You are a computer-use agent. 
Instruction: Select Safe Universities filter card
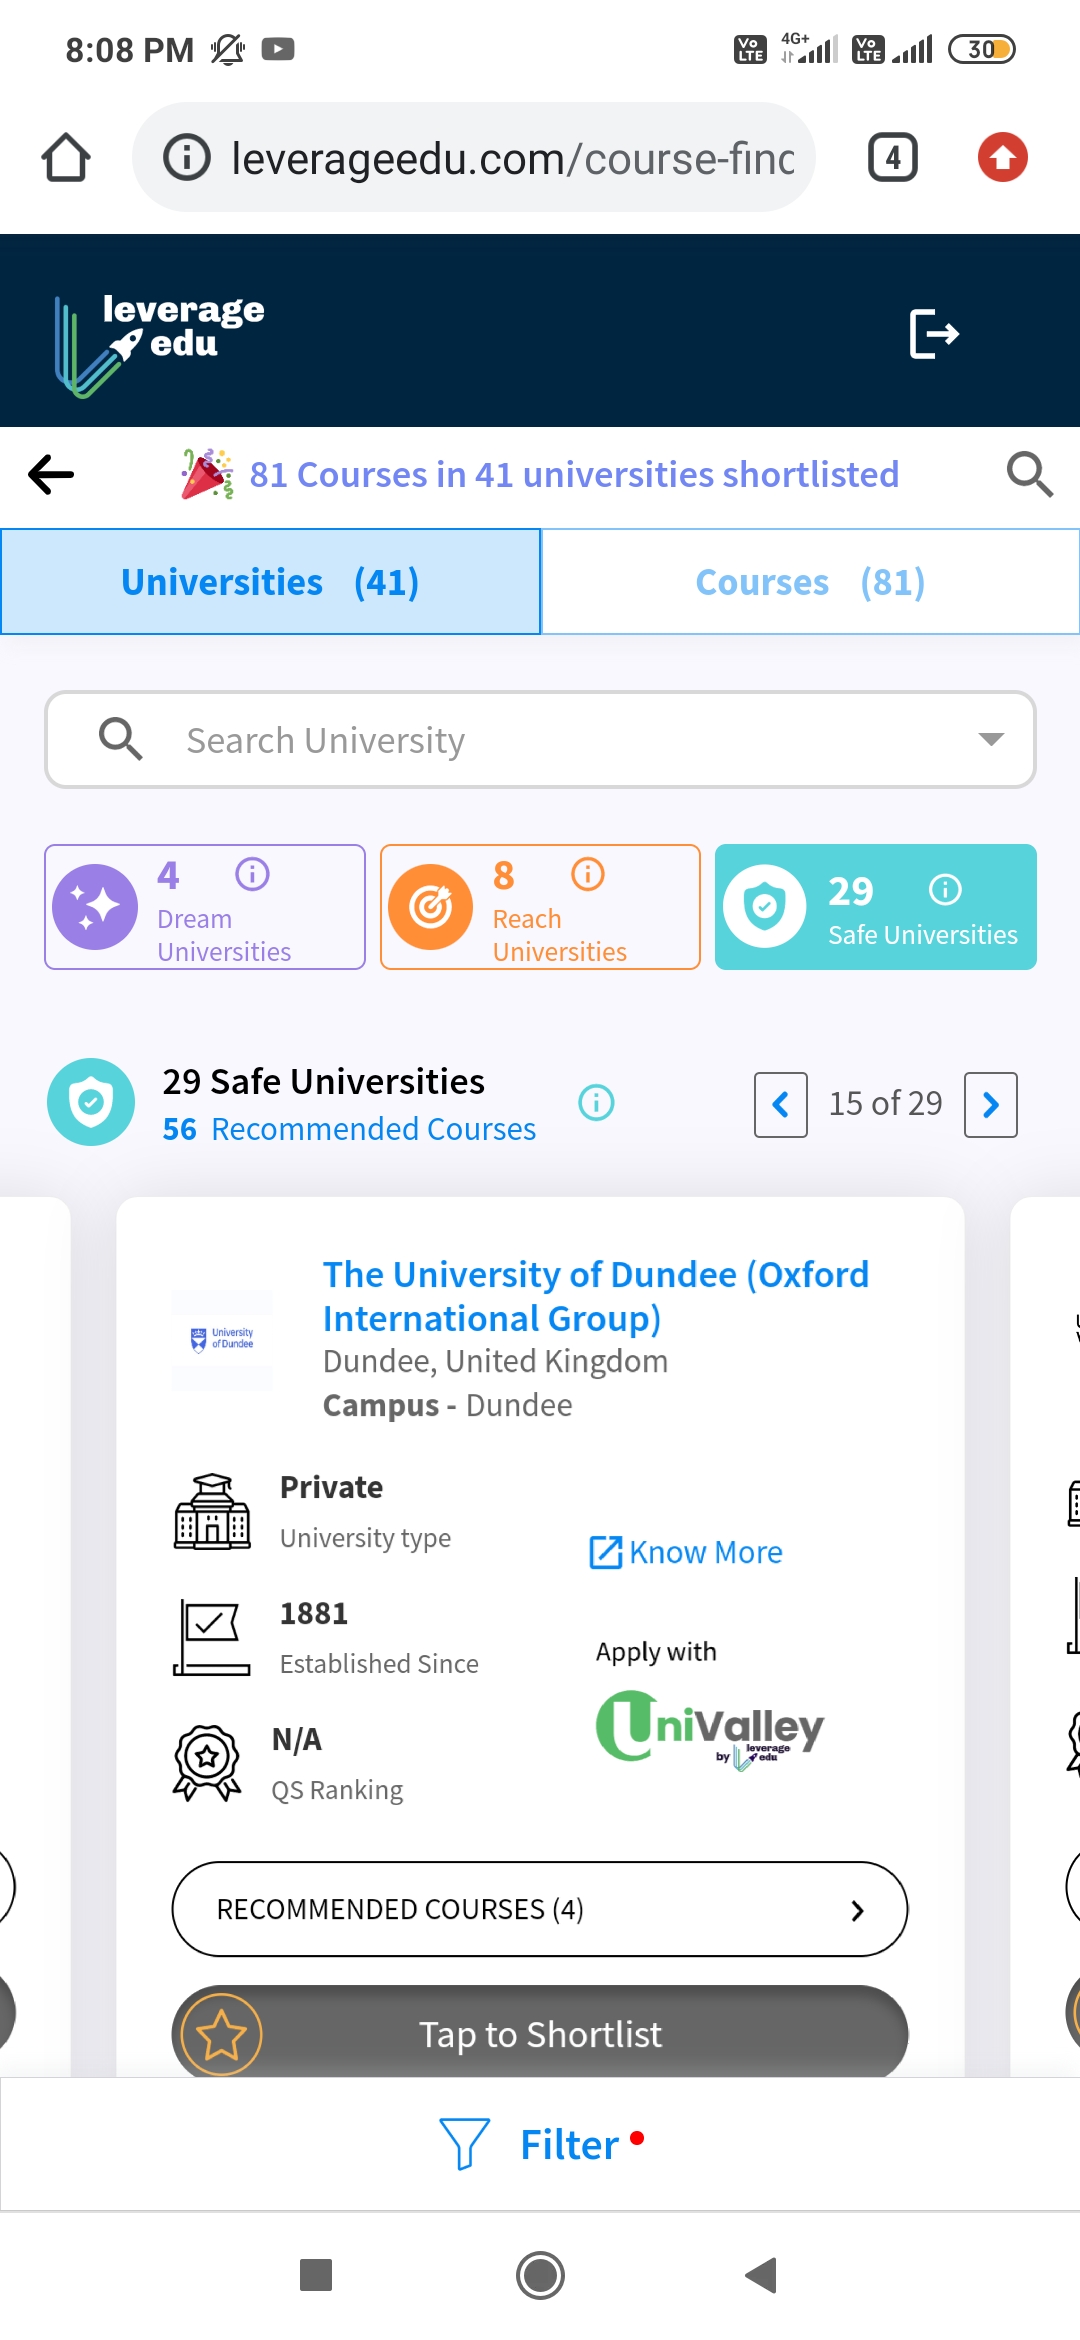[875, 907]
